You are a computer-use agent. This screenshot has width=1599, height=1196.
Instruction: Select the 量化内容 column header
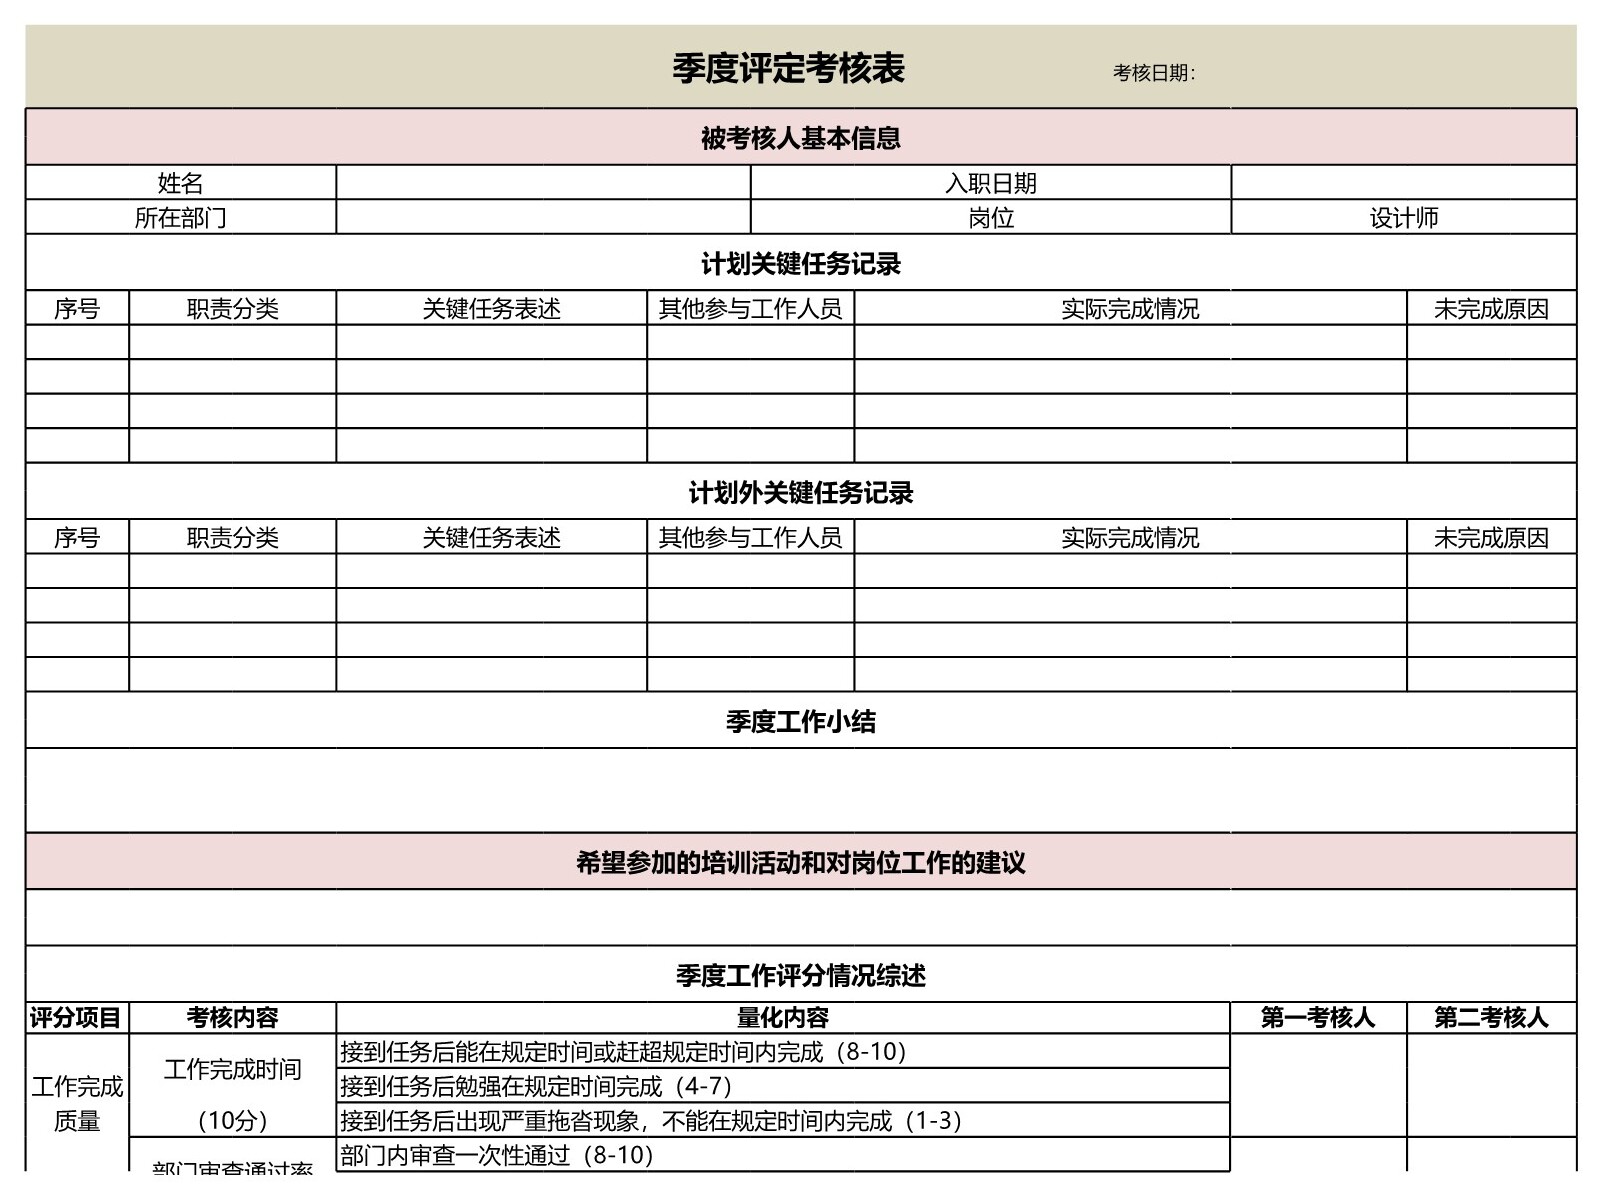click(x=782, y=1018)
